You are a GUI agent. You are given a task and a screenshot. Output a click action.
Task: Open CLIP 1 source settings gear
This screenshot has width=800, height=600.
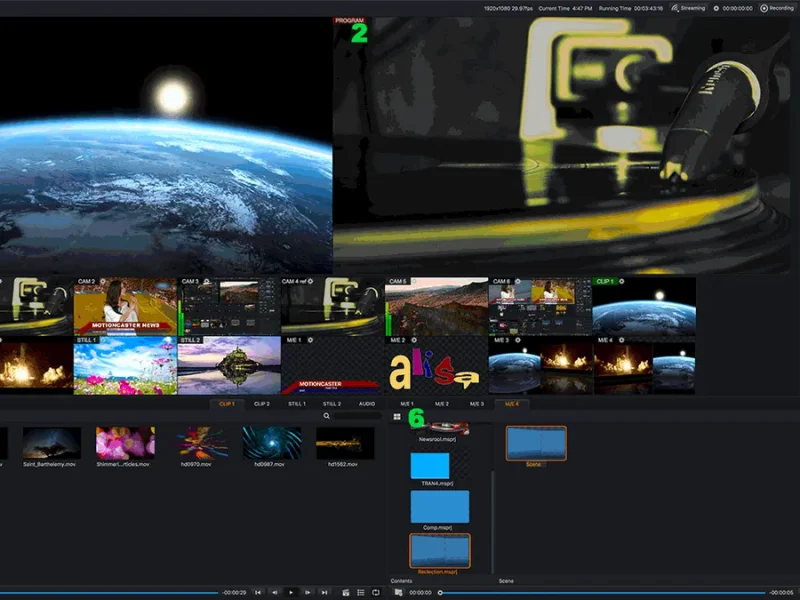click(621, 282)
